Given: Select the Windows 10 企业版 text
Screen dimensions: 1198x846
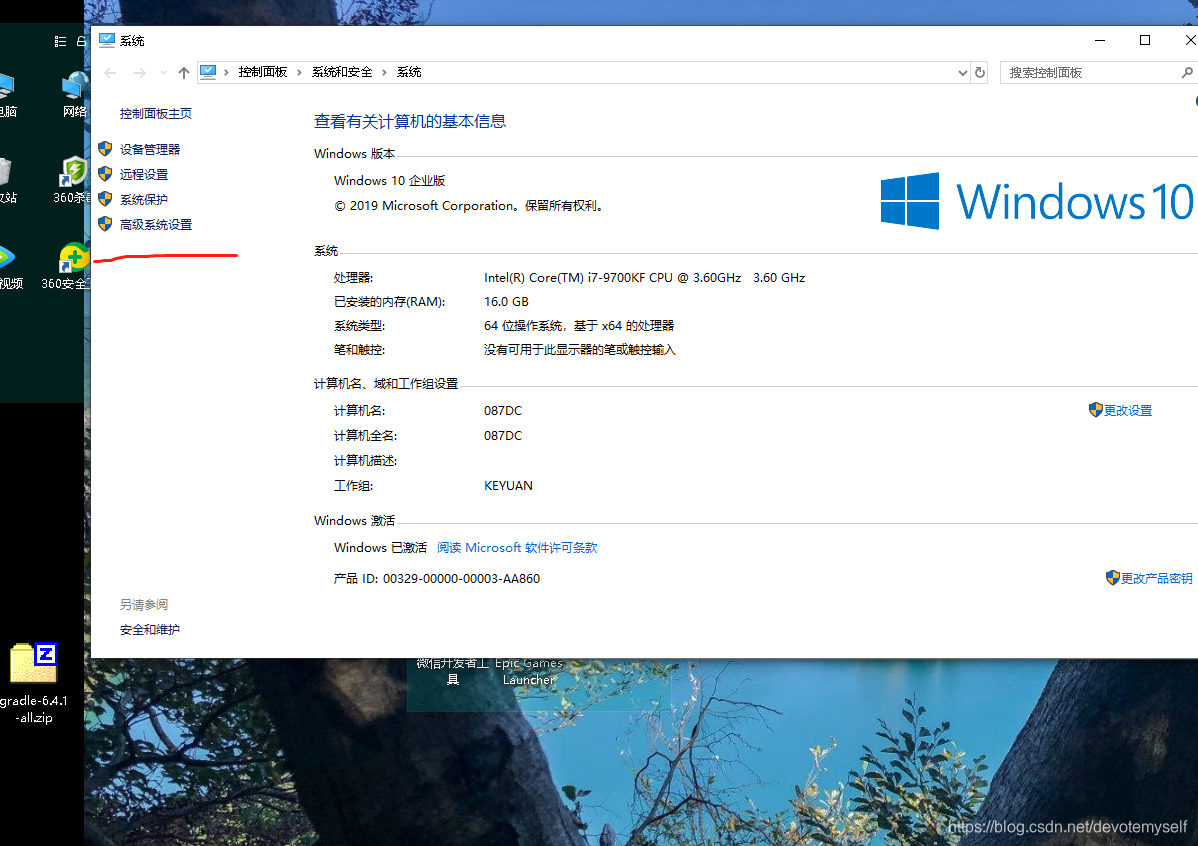Looking at the screenshot, I should point(390,181).
